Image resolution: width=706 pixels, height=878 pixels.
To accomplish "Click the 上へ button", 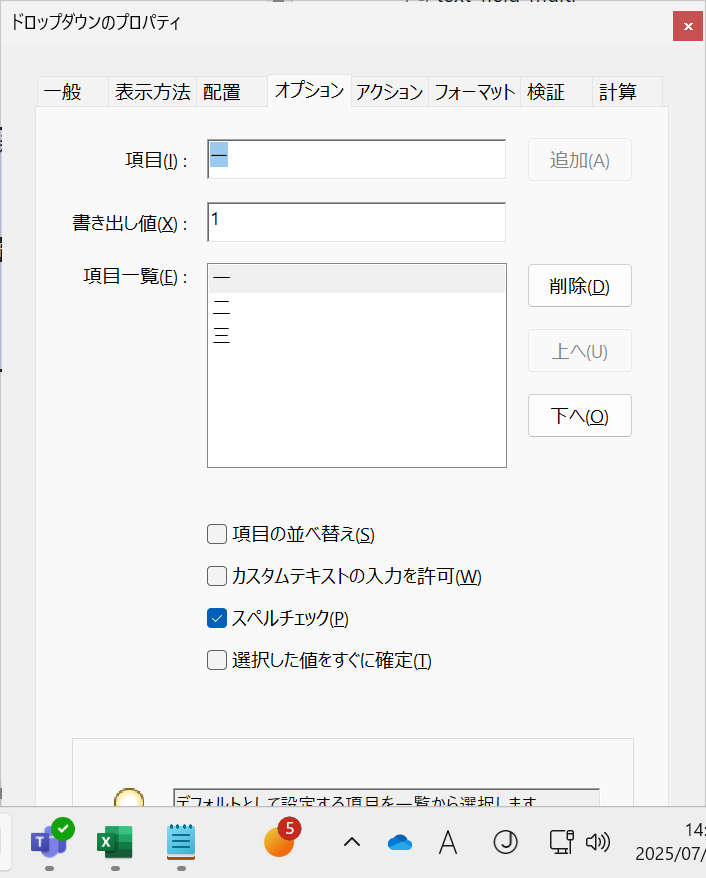I will (x=579, y=351).
